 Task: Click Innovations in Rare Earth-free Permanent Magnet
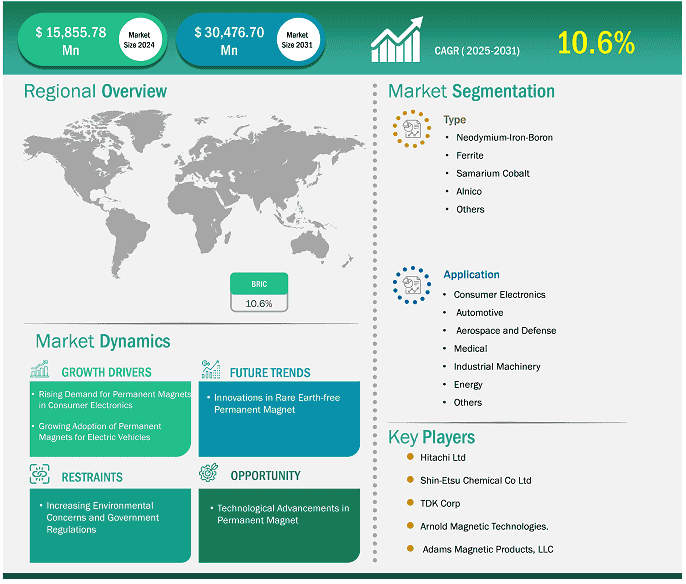(x=277, y=403)
